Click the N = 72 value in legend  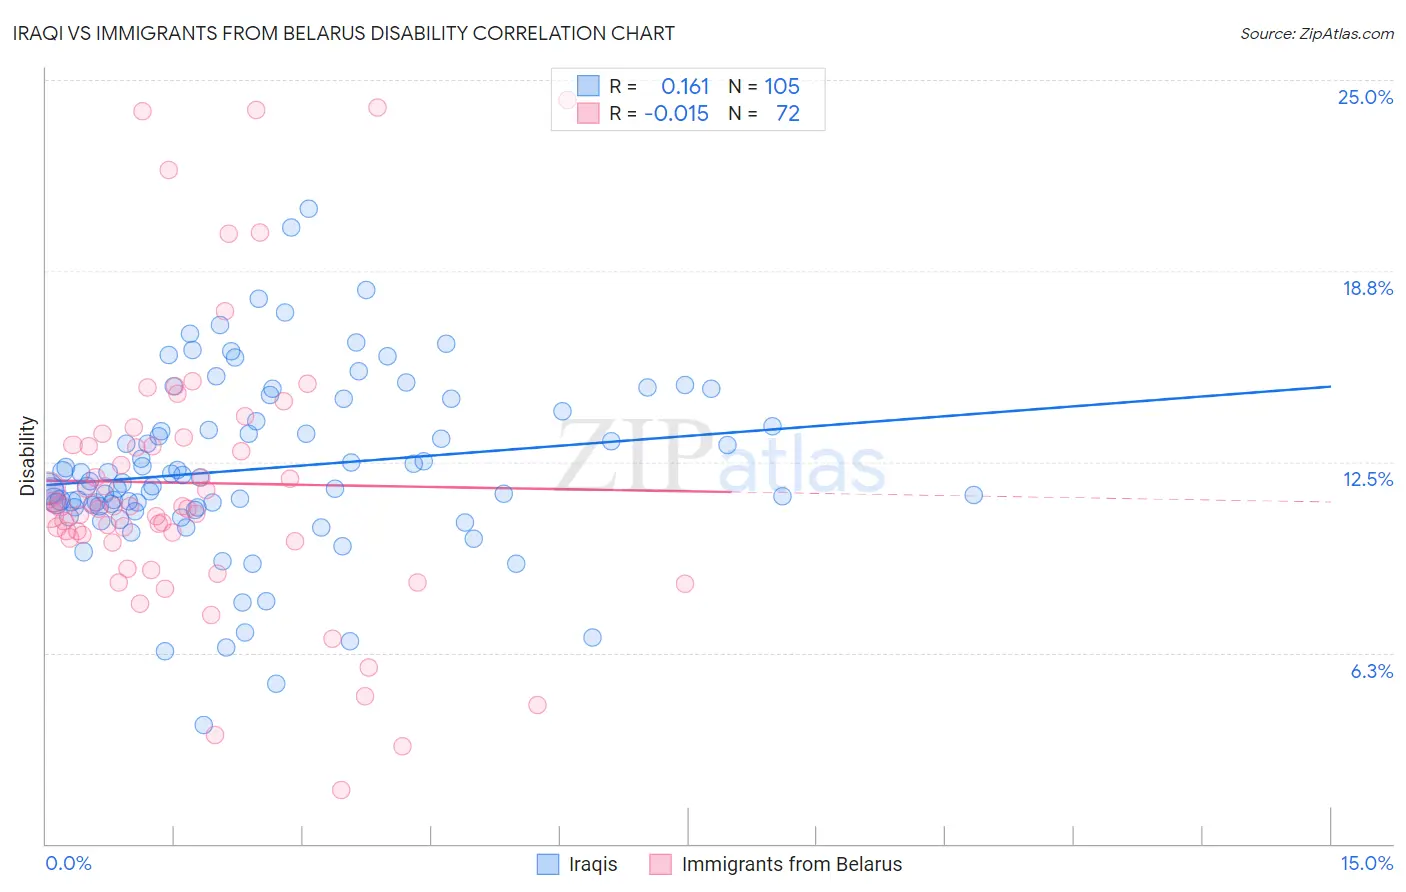pos(764,113)
